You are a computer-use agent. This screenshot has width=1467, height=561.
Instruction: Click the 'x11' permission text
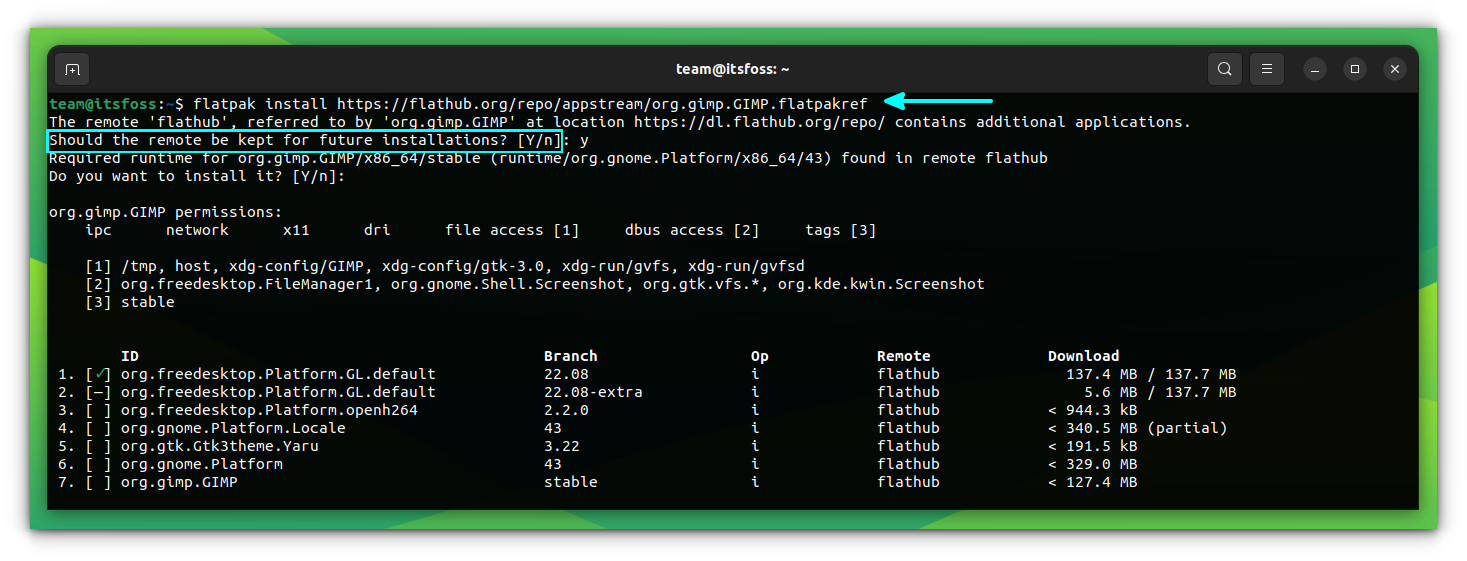point(296,230)
